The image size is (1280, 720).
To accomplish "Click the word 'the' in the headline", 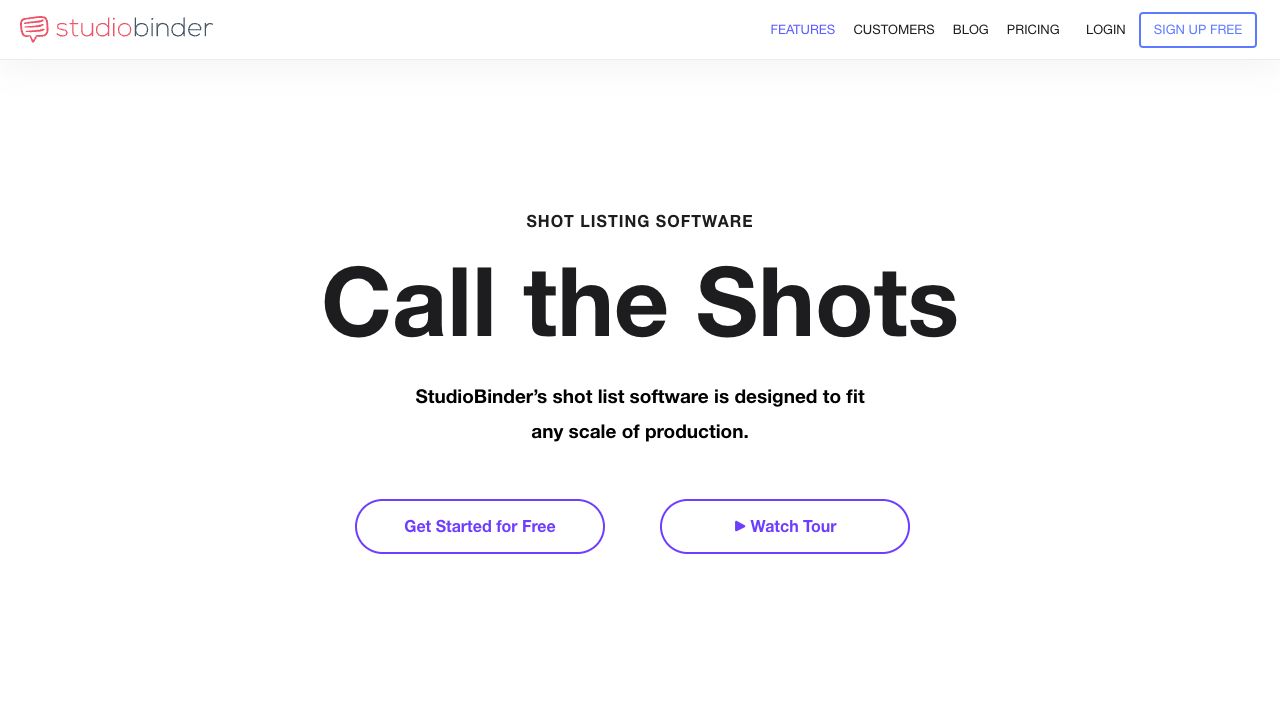I will [595, 303].
